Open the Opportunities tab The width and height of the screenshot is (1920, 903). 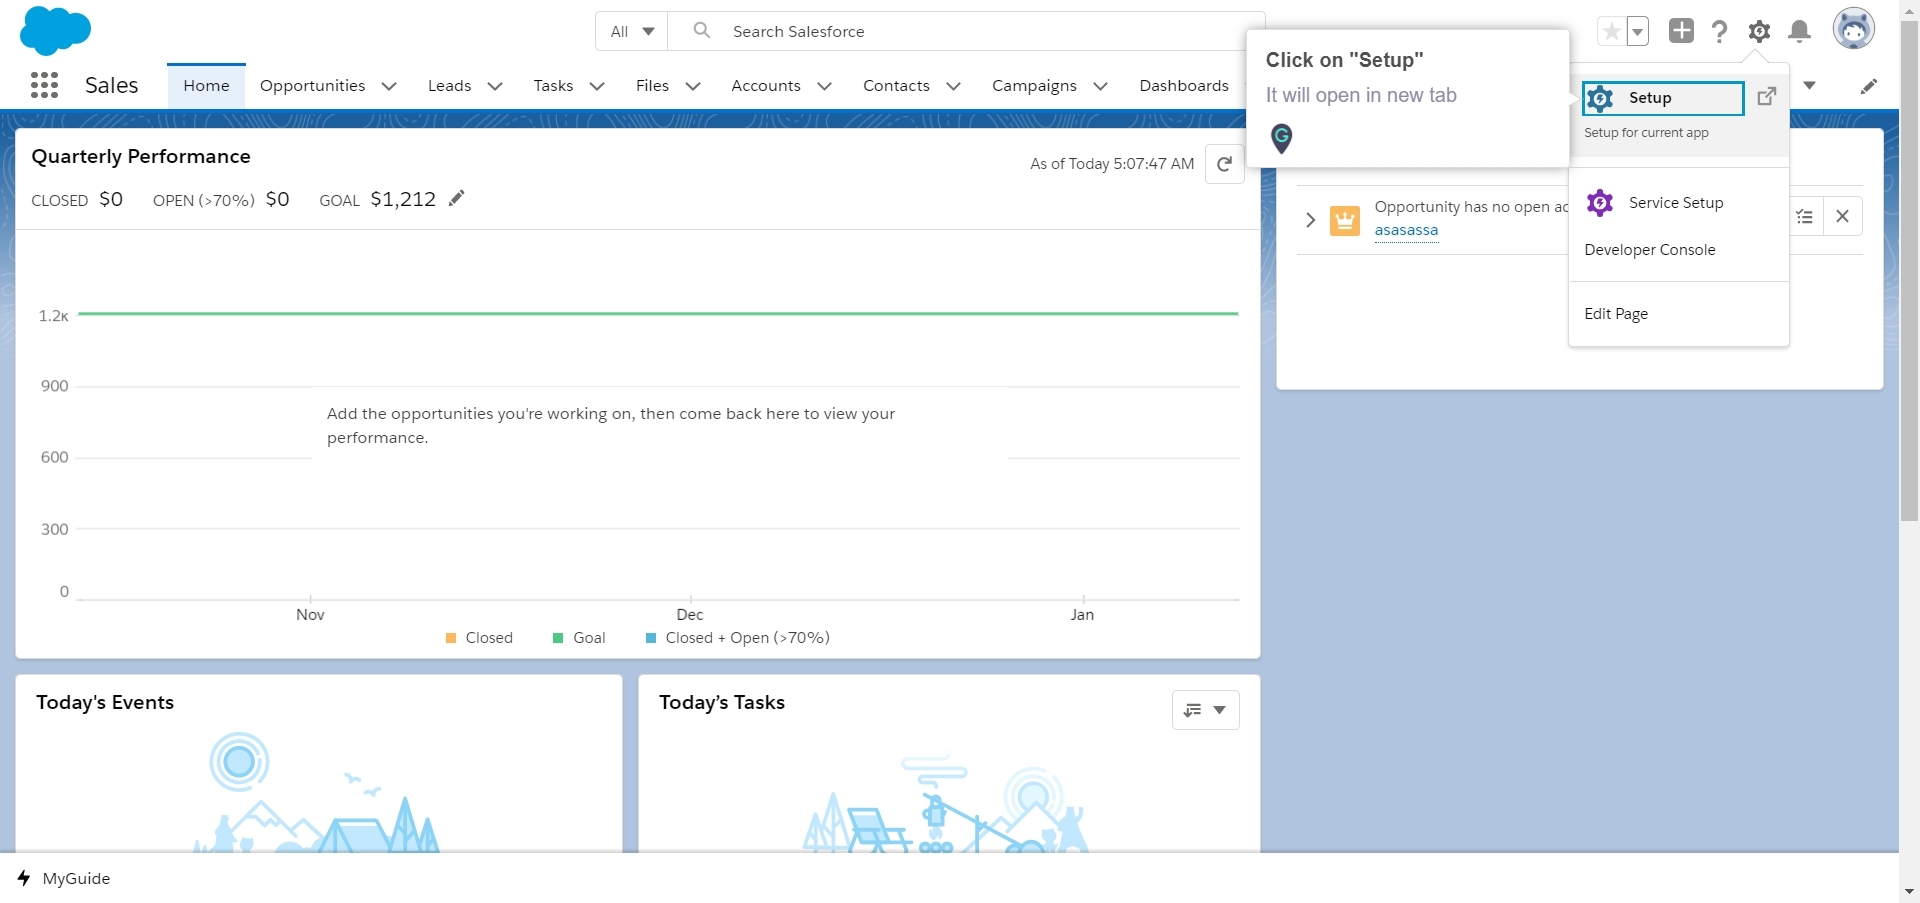(312, 86)
